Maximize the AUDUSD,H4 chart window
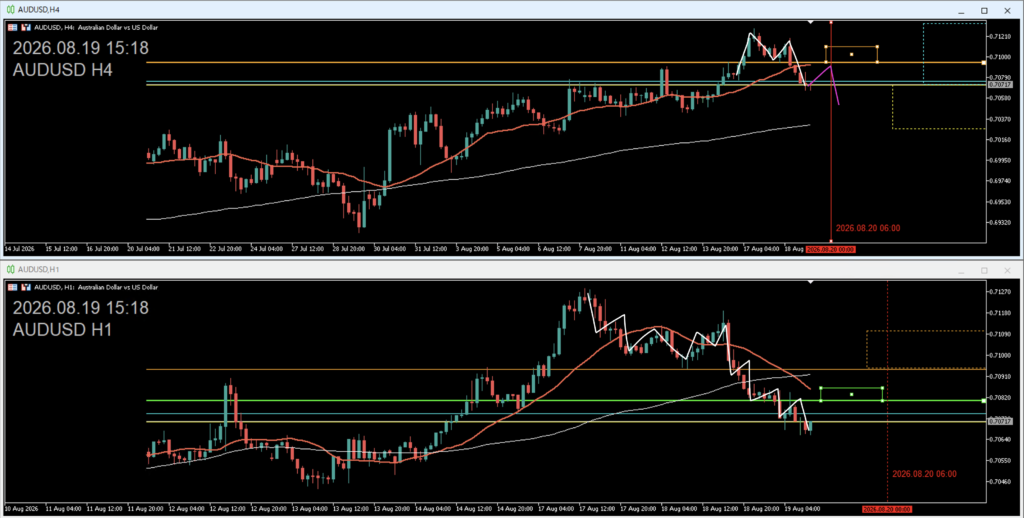 coord(984,10)
